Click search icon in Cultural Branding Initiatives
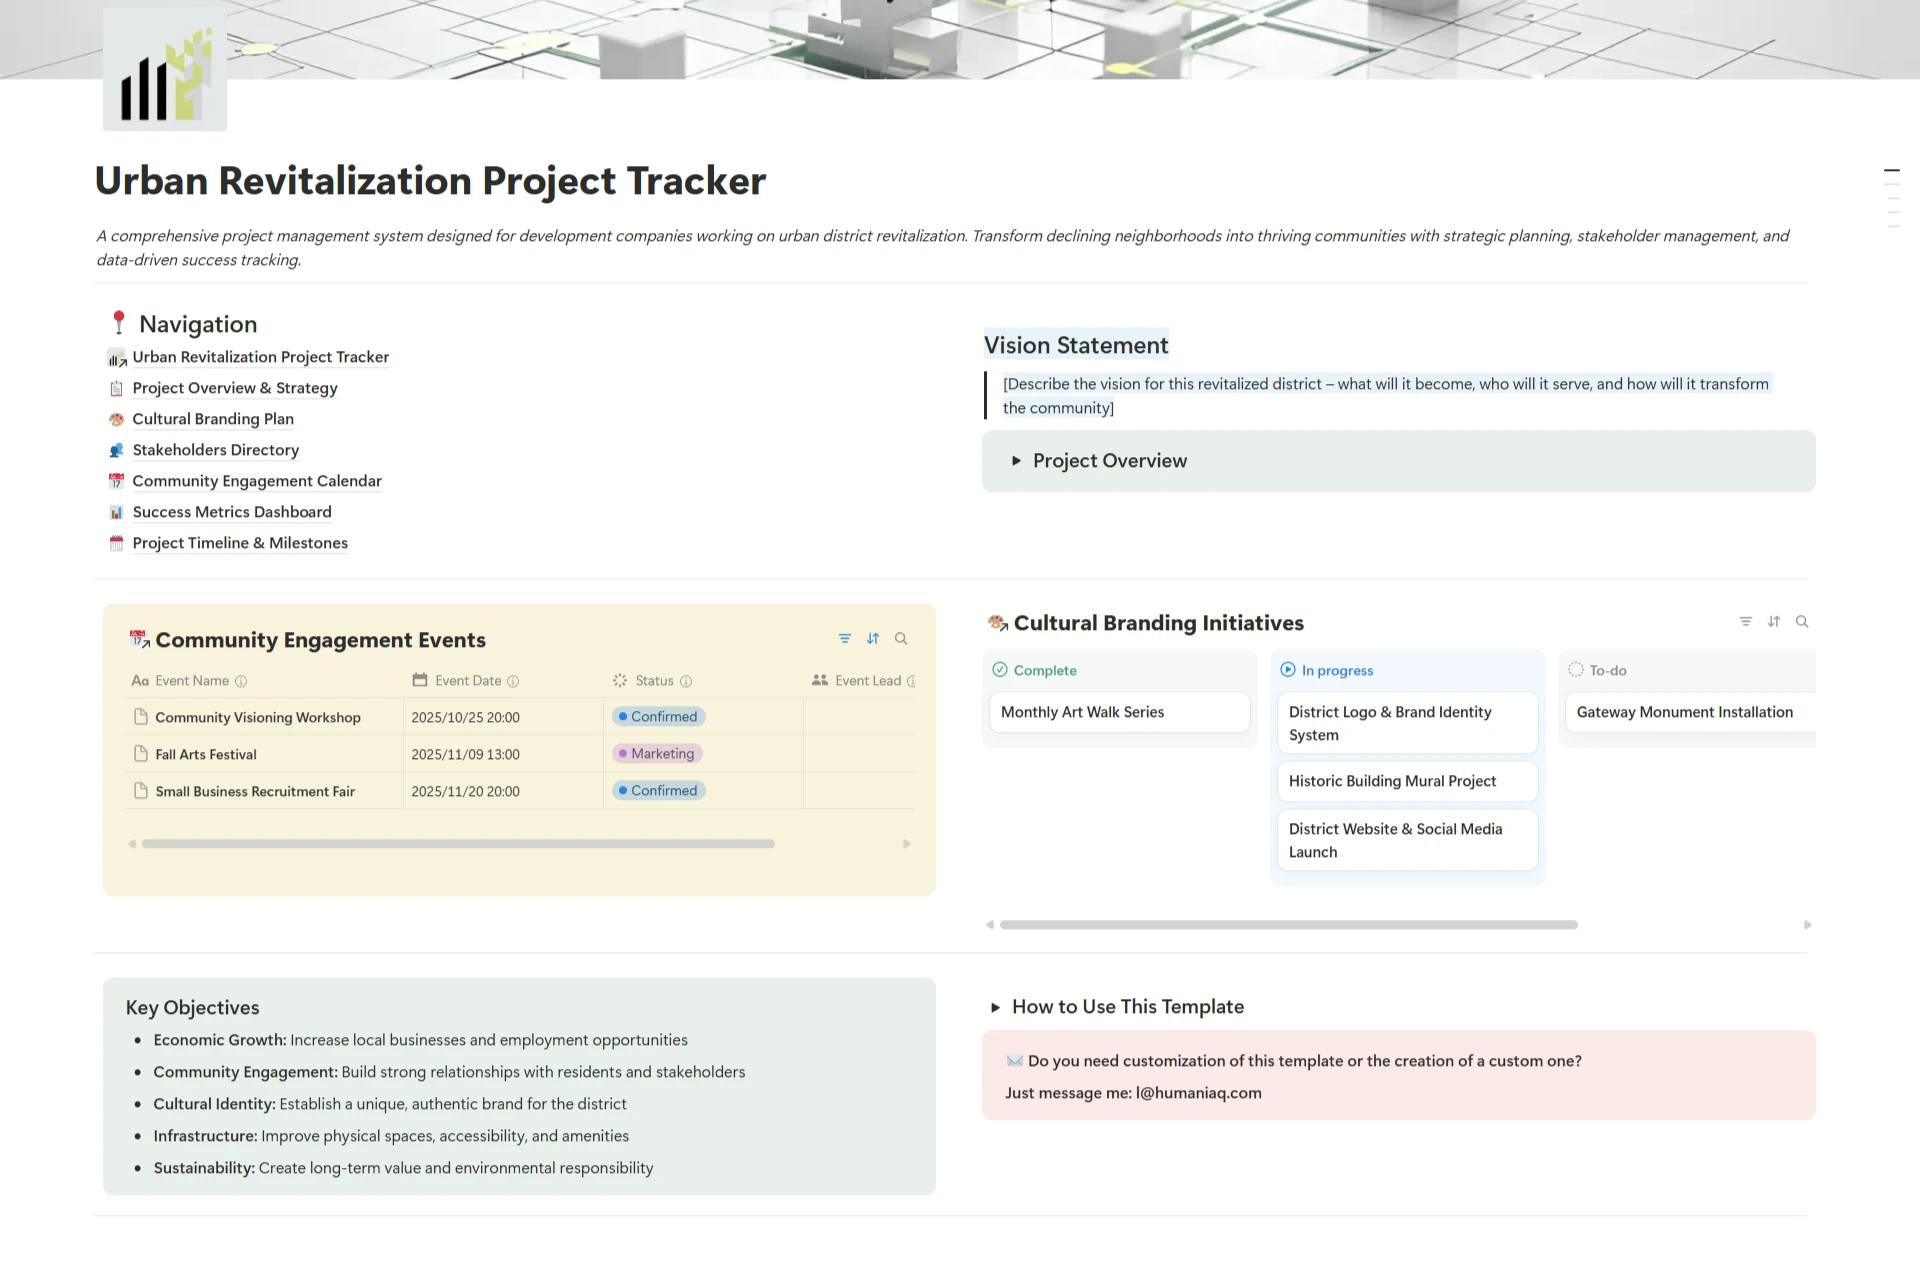This screenshot has width=1920, height=1280. point(1802,622)
